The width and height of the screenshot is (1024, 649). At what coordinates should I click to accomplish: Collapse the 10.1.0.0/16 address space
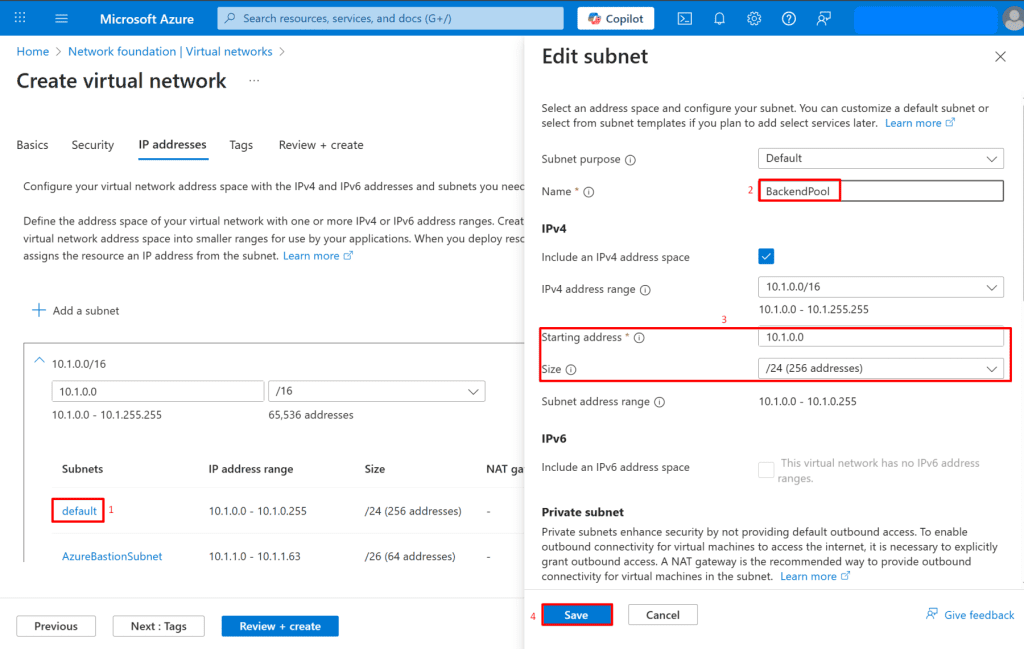point(39,362)
